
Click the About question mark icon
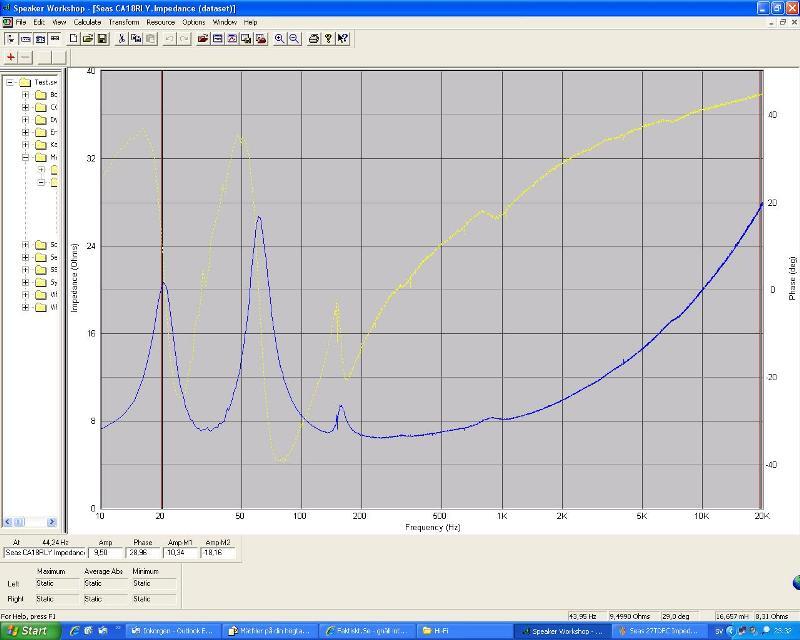coord(328,39)
